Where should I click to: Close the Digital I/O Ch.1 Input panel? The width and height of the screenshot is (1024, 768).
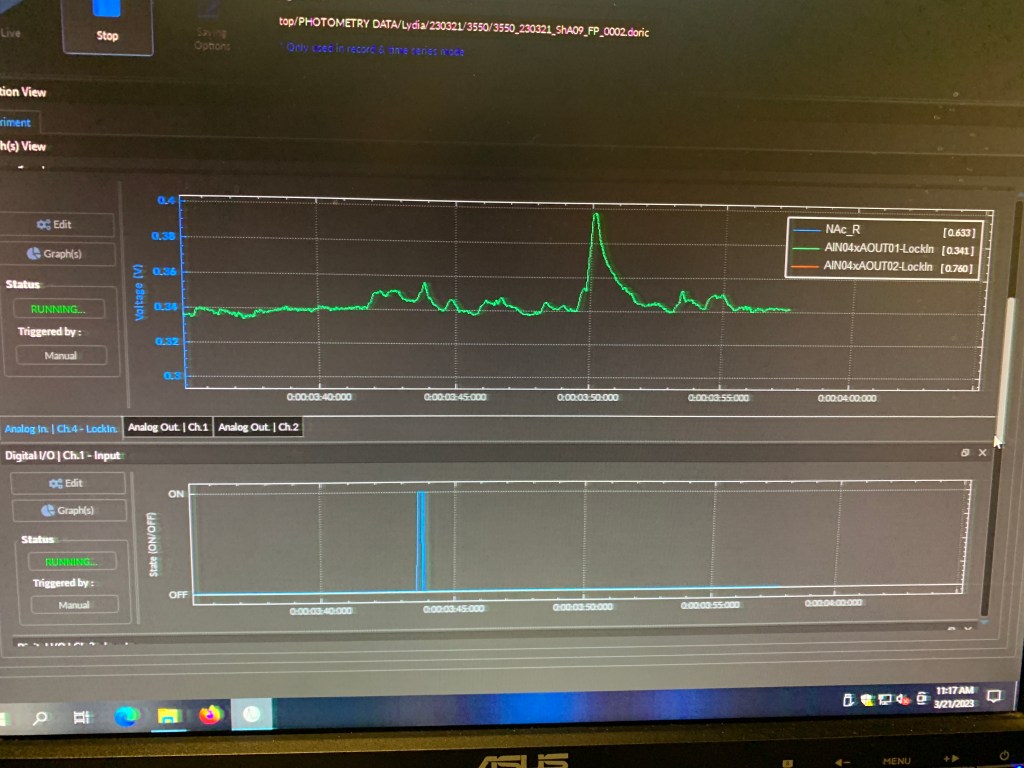pyautogui.click(x=982, y=453)
